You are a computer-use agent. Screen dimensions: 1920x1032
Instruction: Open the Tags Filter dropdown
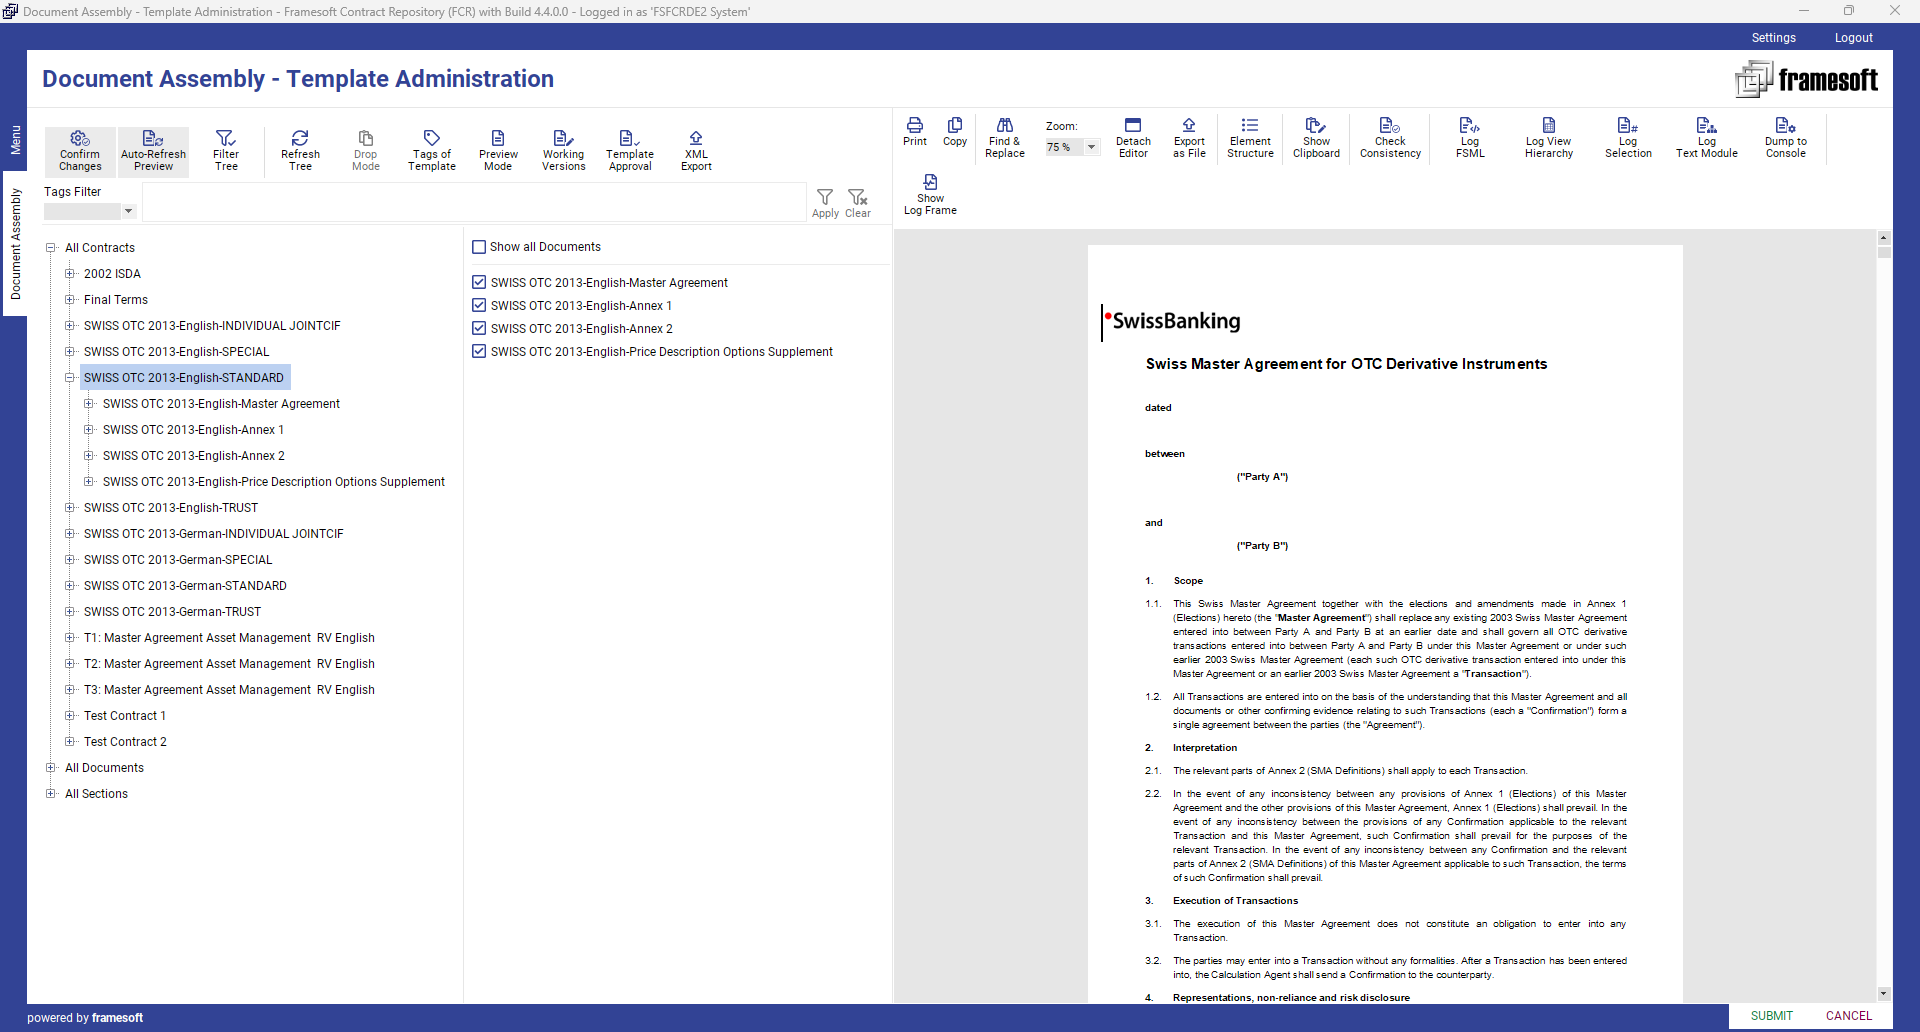click(x=128, y=211)
